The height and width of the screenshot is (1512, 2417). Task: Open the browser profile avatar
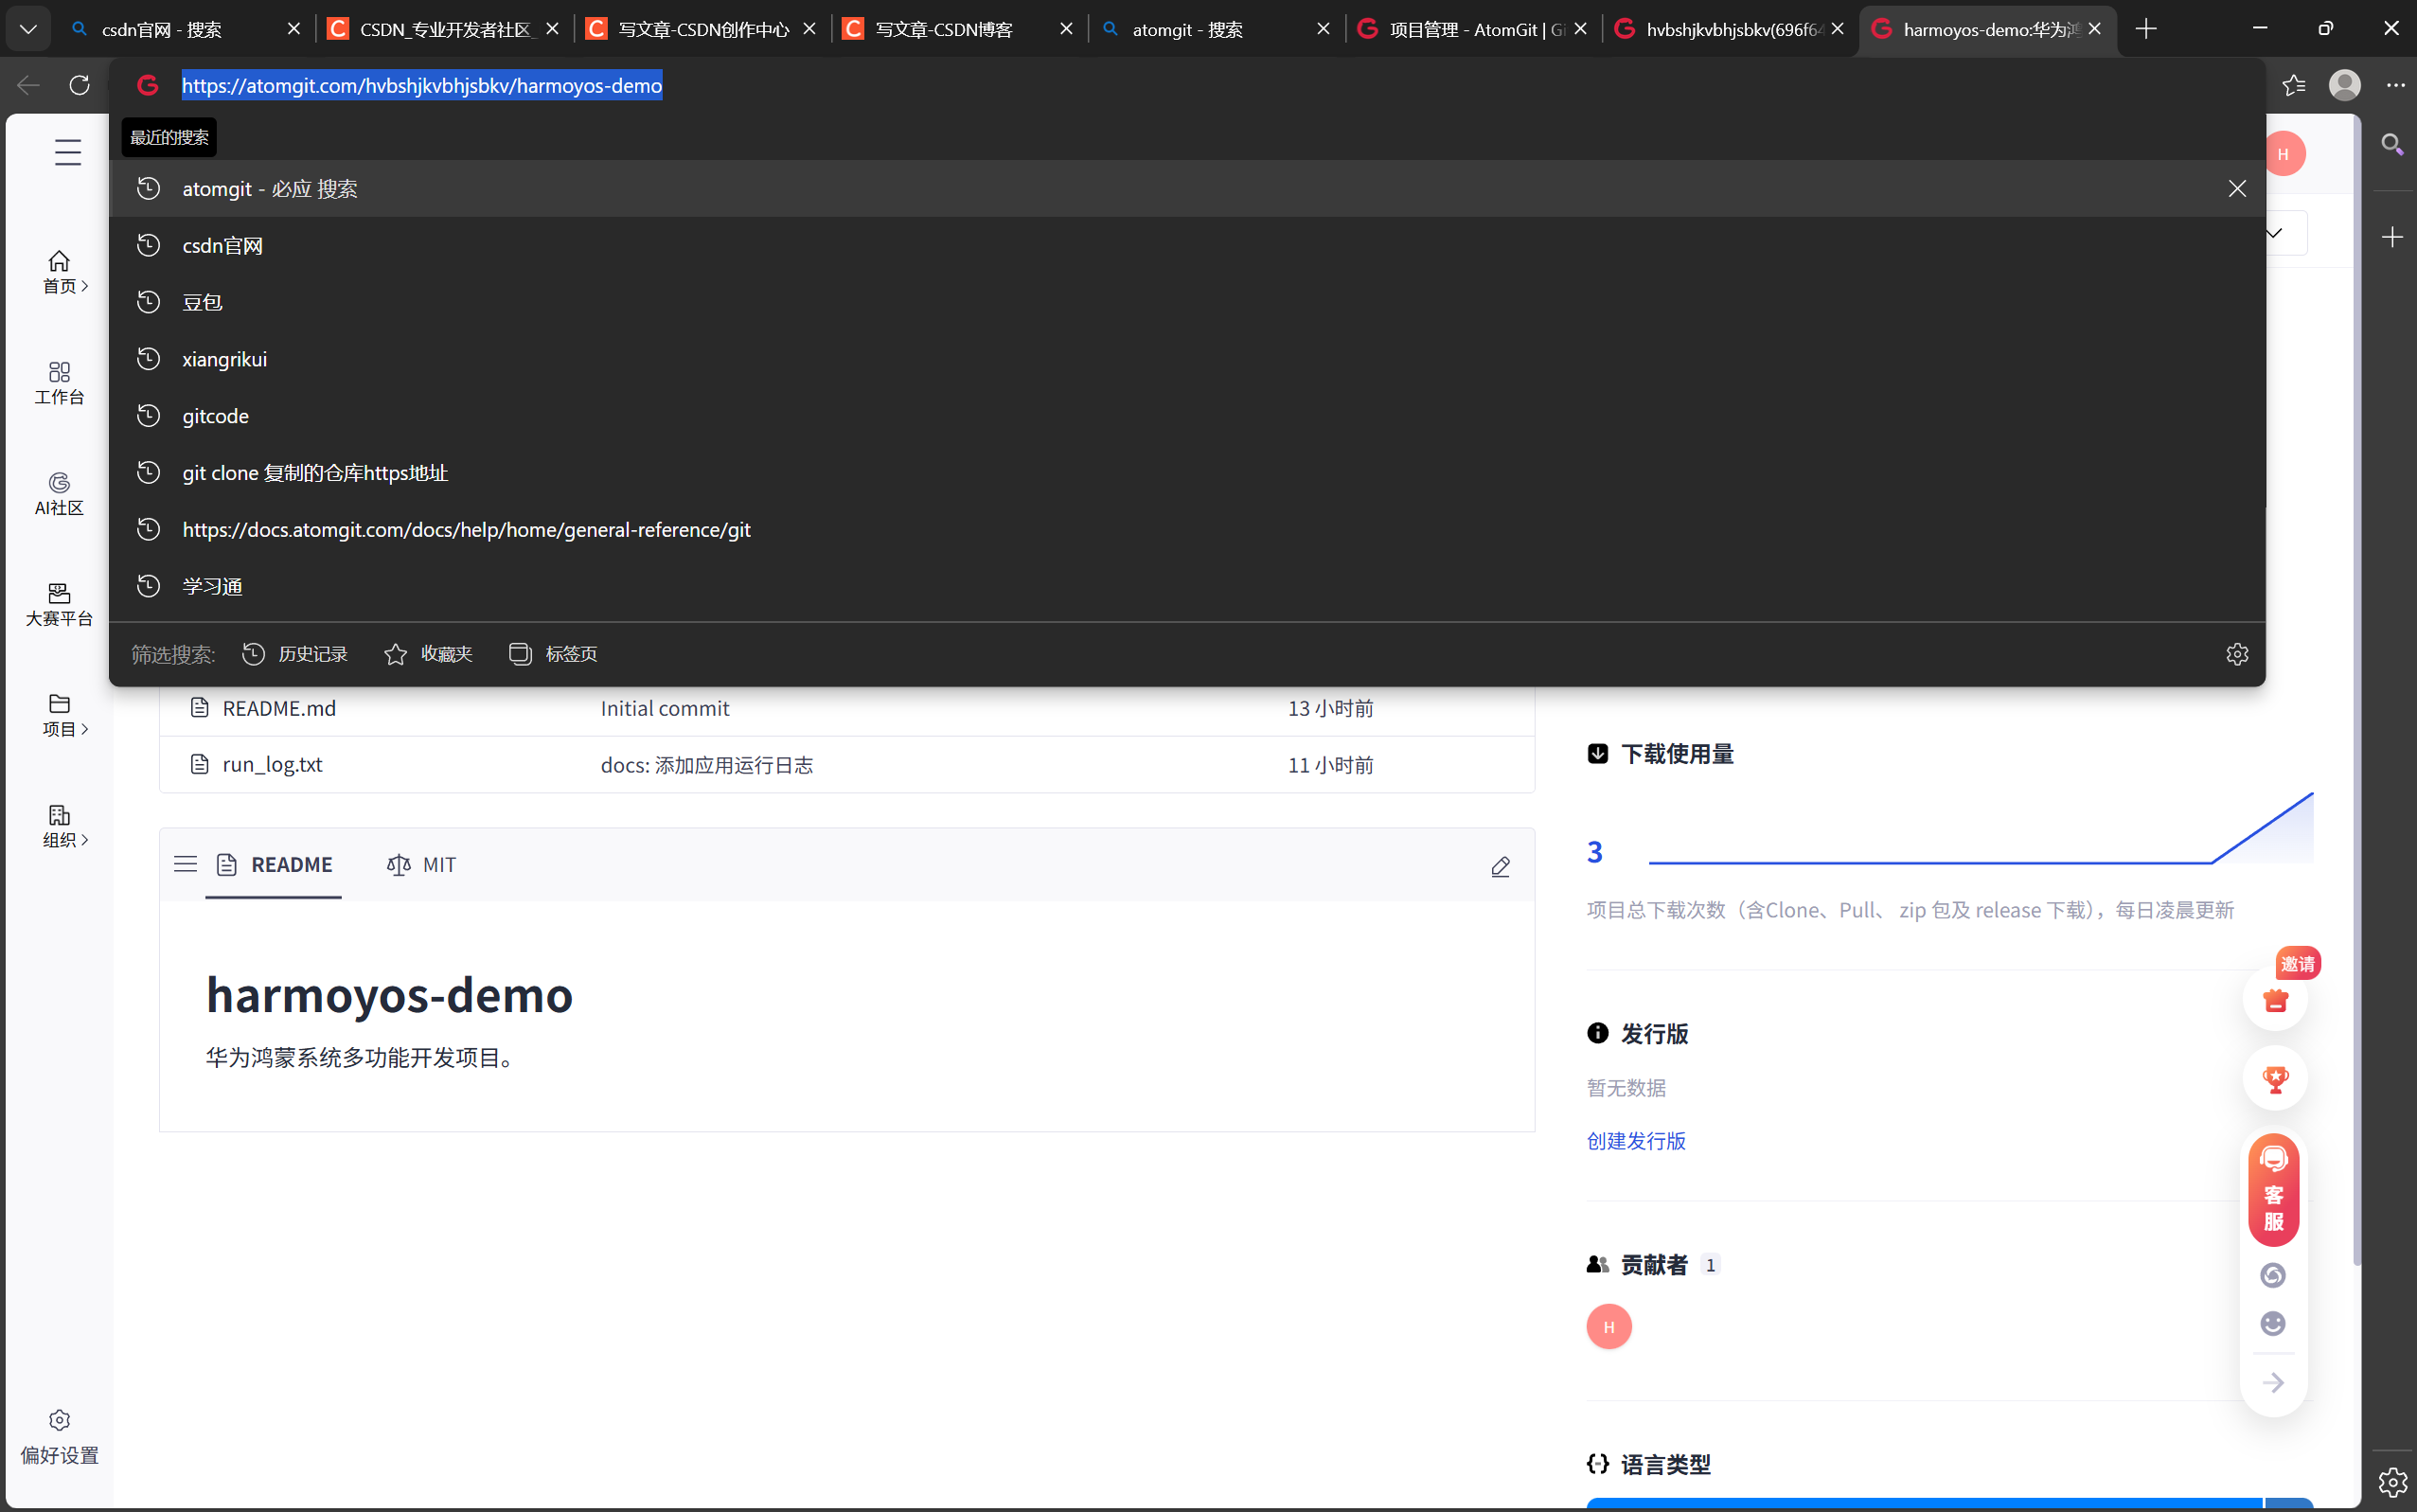click(2344, 85)
